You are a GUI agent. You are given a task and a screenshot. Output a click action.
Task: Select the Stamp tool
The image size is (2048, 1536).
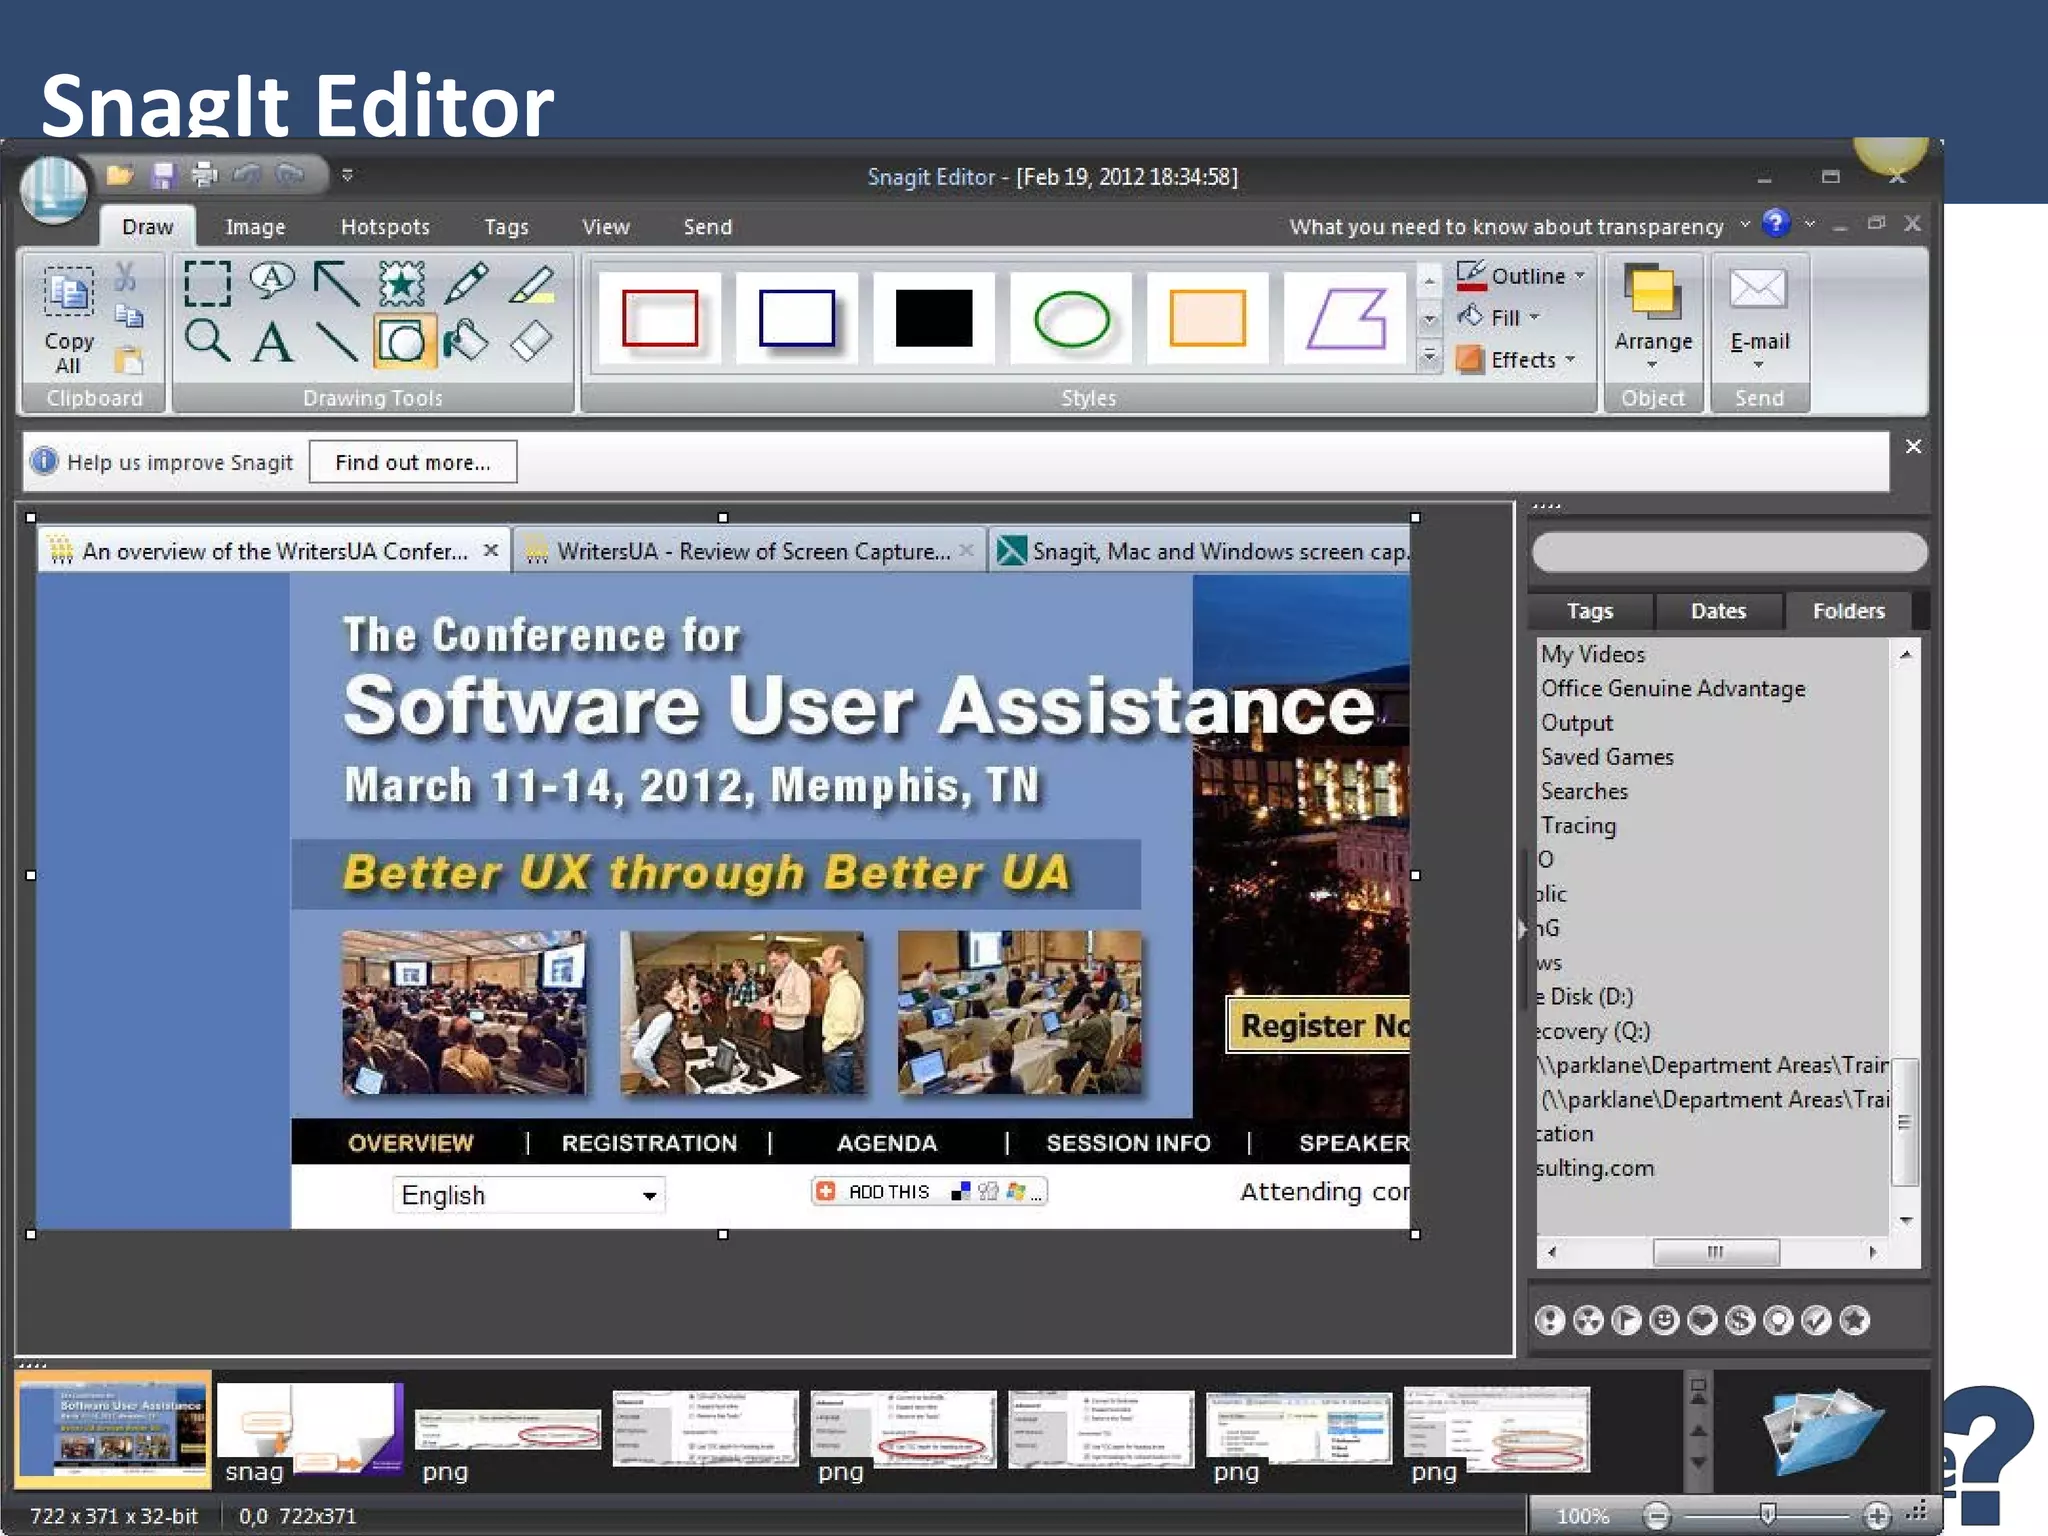[x=401, y=284]
